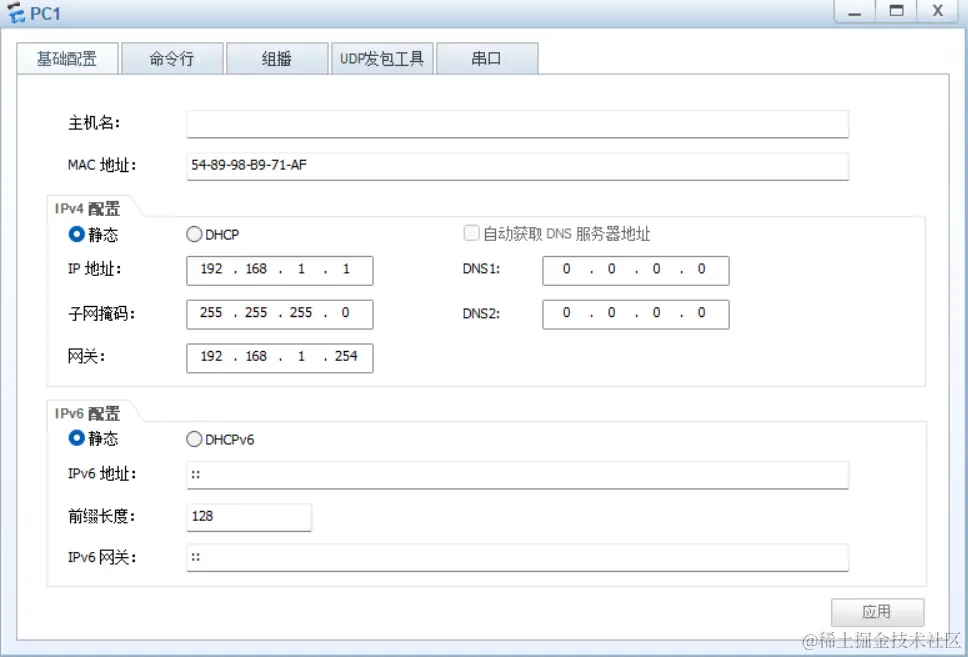Select the DHCPv6 radio button

193,438
